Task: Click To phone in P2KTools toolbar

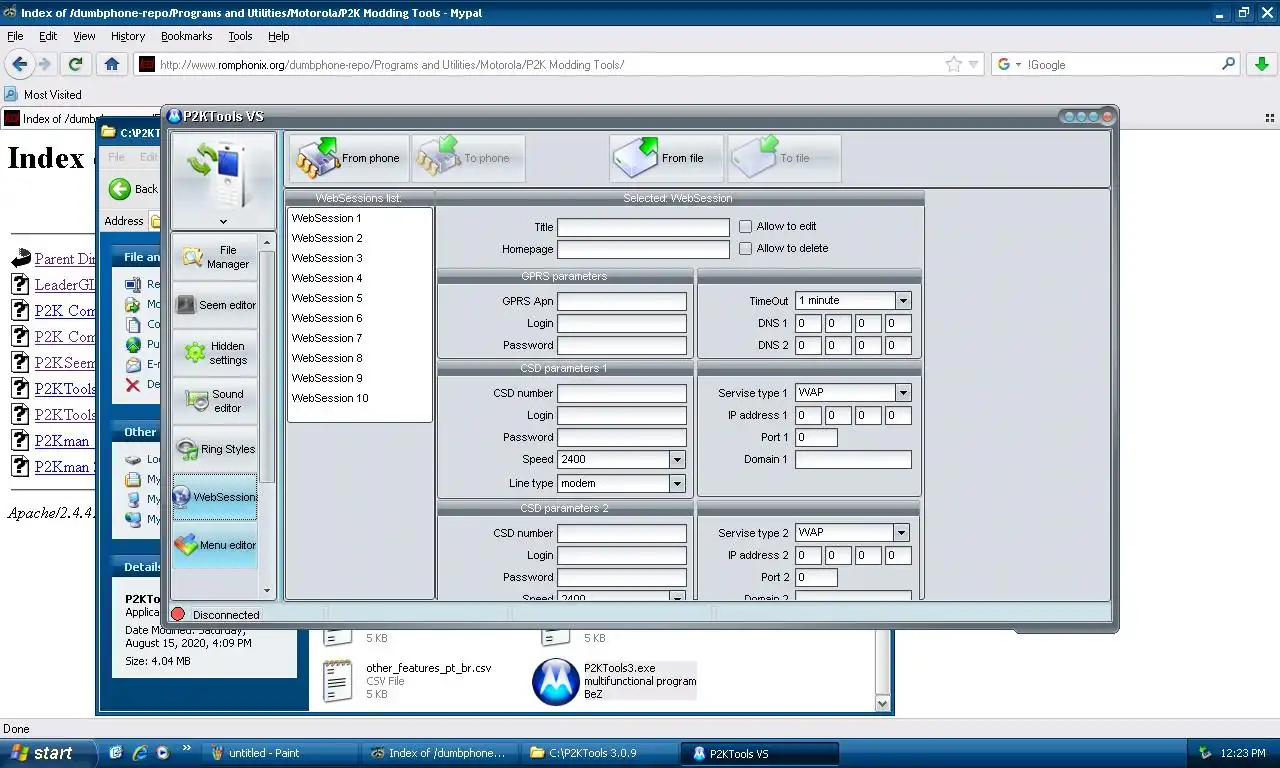Action: click(x=468, y=158)
